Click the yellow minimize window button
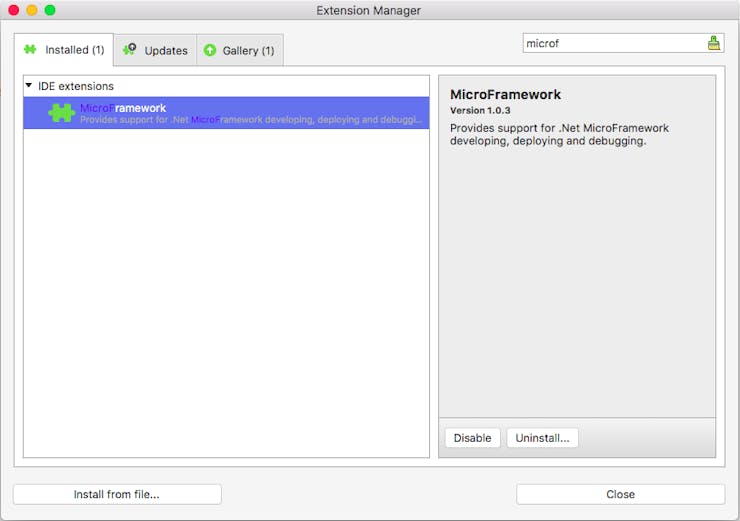This screenshot has width=740, height=521. coord(32,10)
